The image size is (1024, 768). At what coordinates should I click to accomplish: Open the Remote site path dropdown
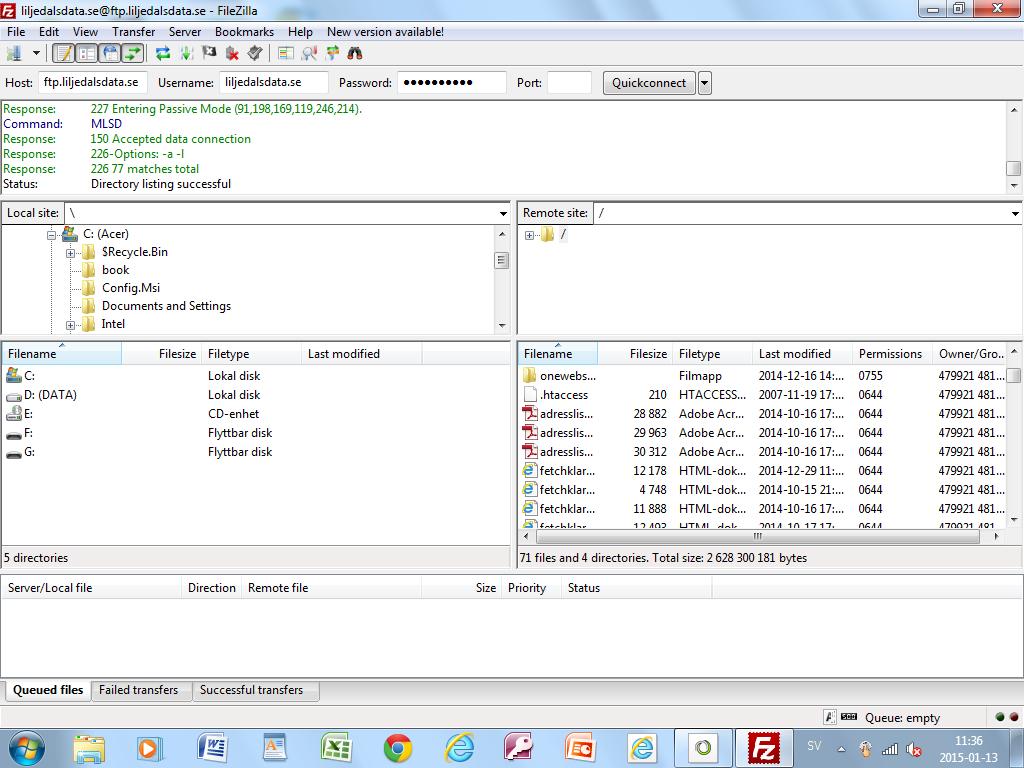[1015, 214]
